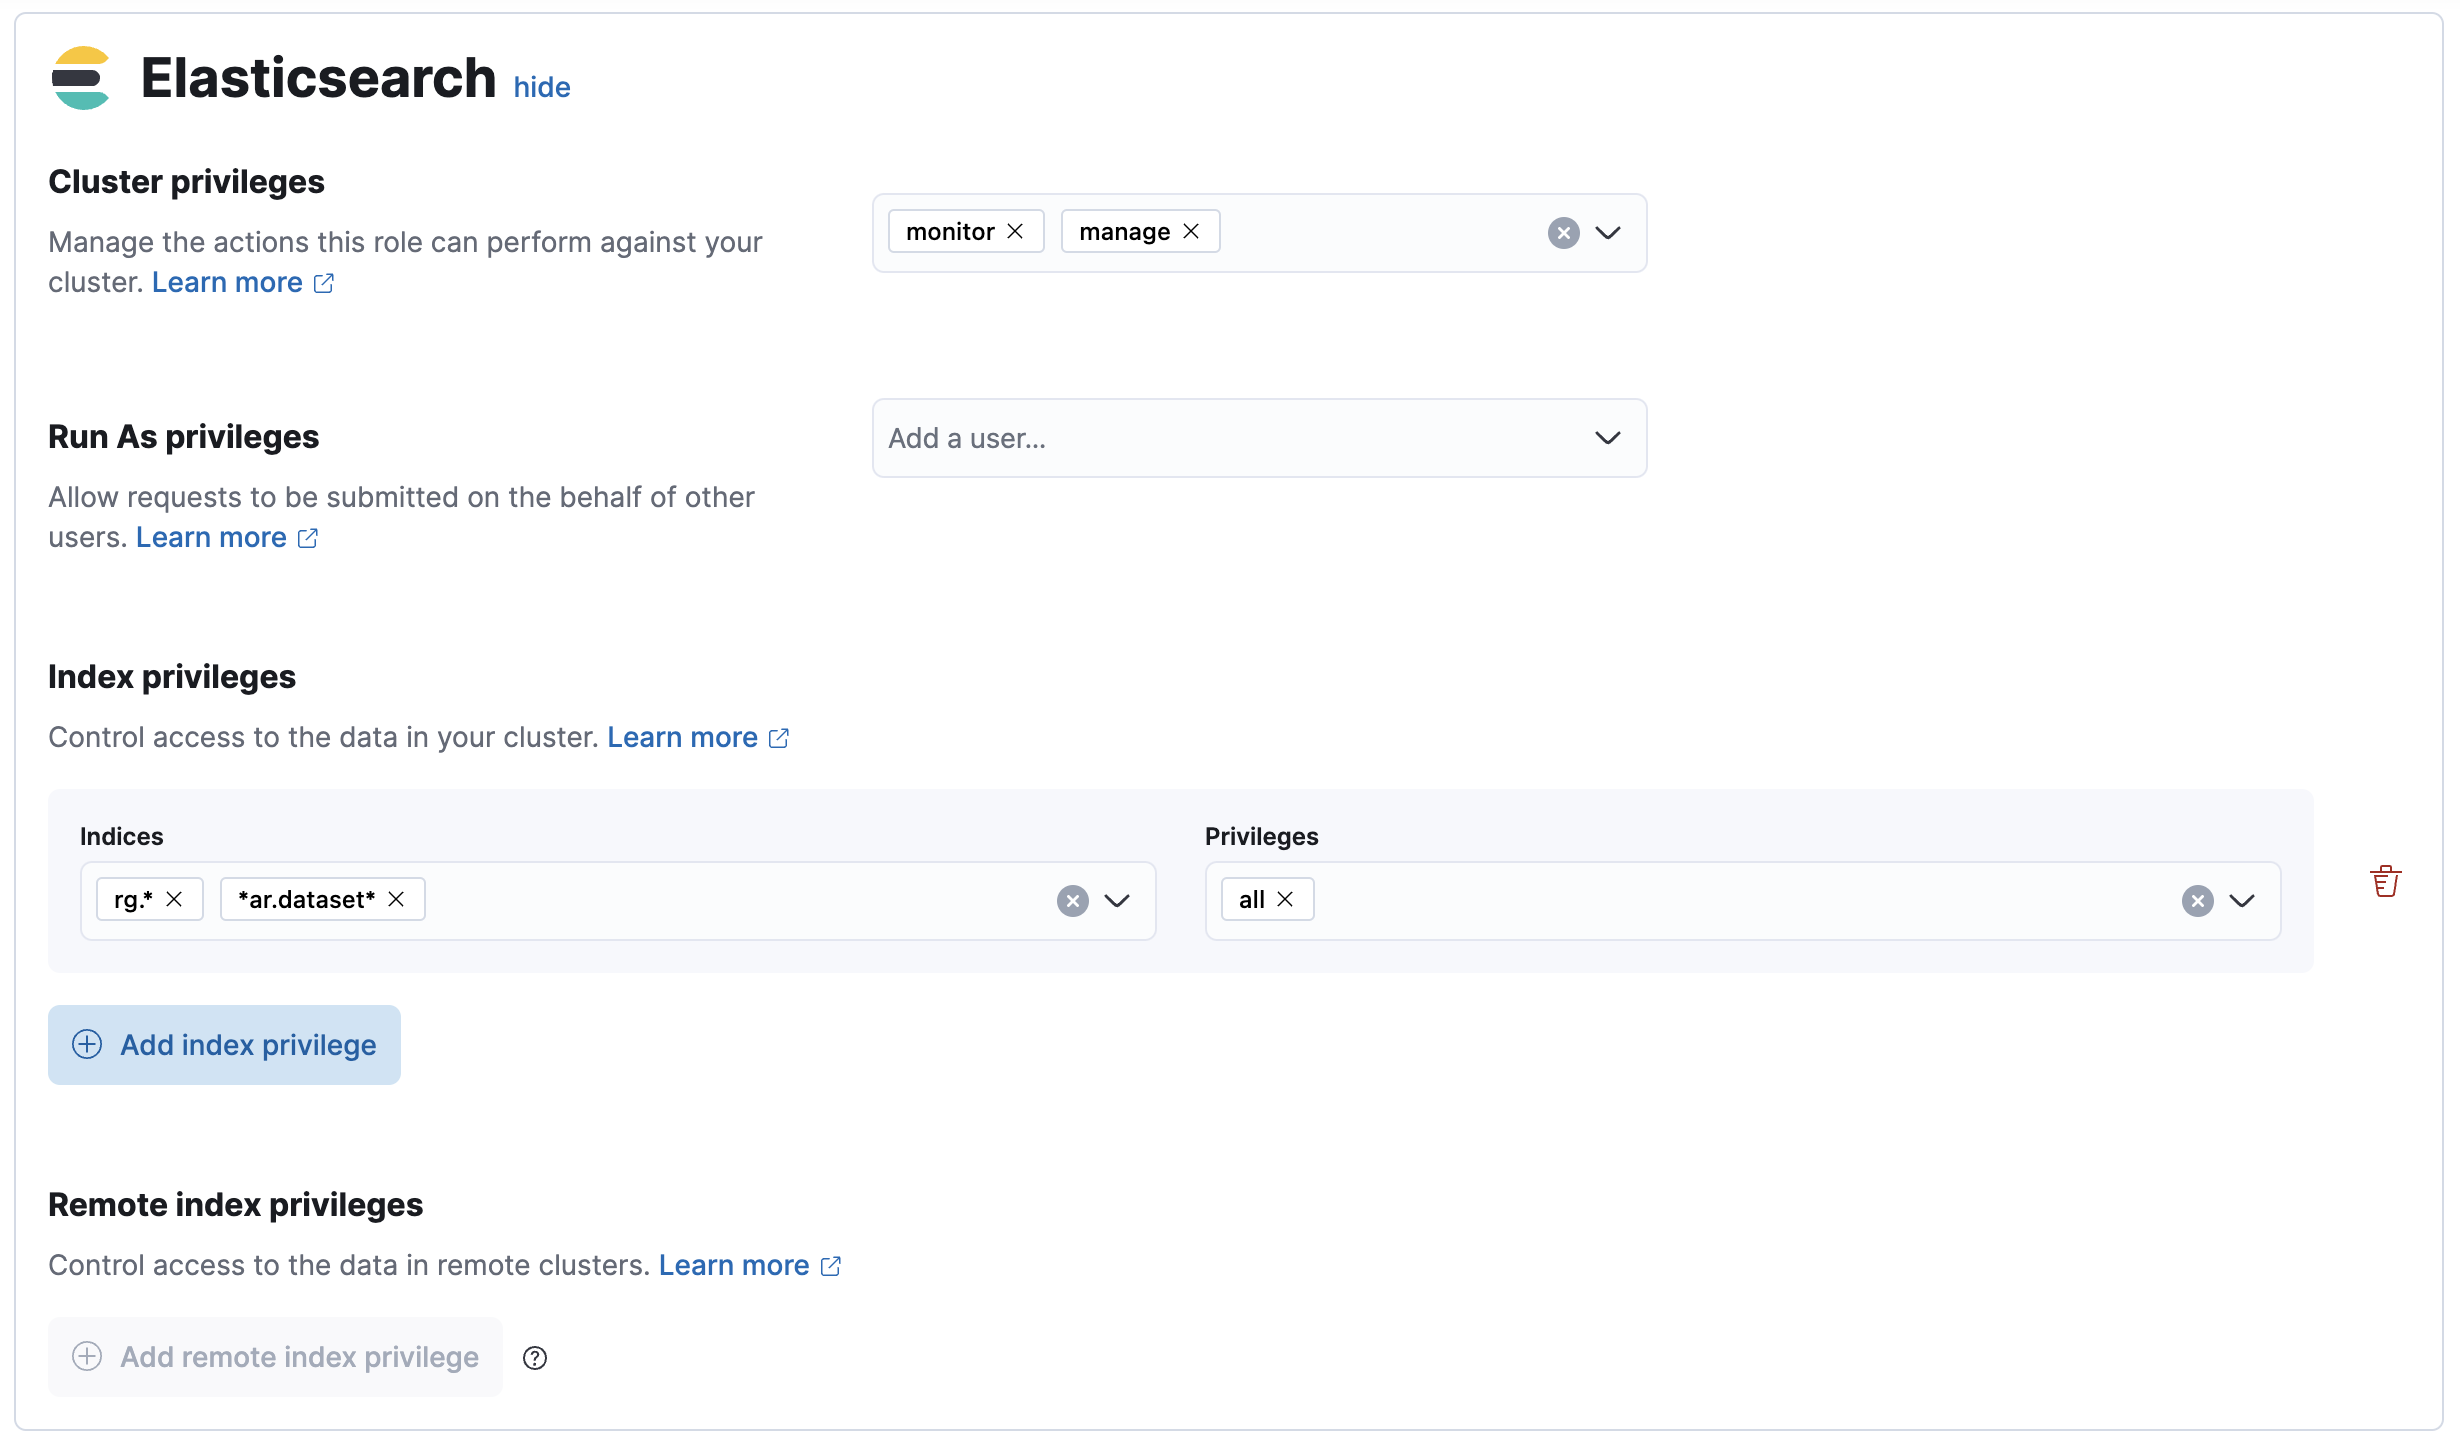The height and width of the screenshot is (1442, 2460).
Task: Remove the rg.* index tag
Action: click(x=174, y=899)
